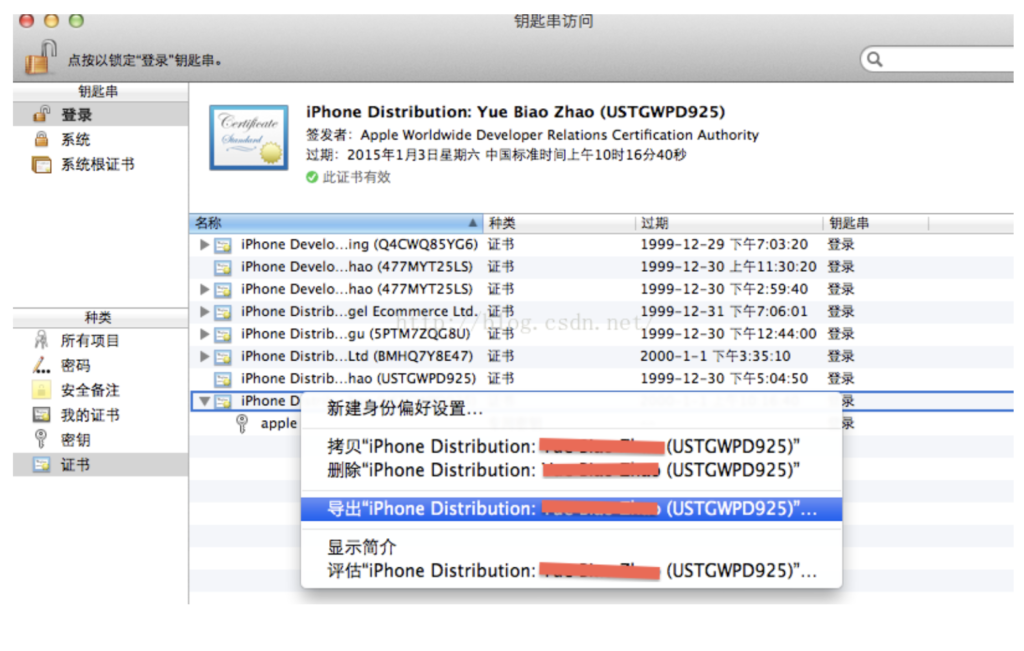Click certificate icon of 5PTM7ZQG8U row
The width and height of the screenshot is (1024, 651).
coord(223,334)
